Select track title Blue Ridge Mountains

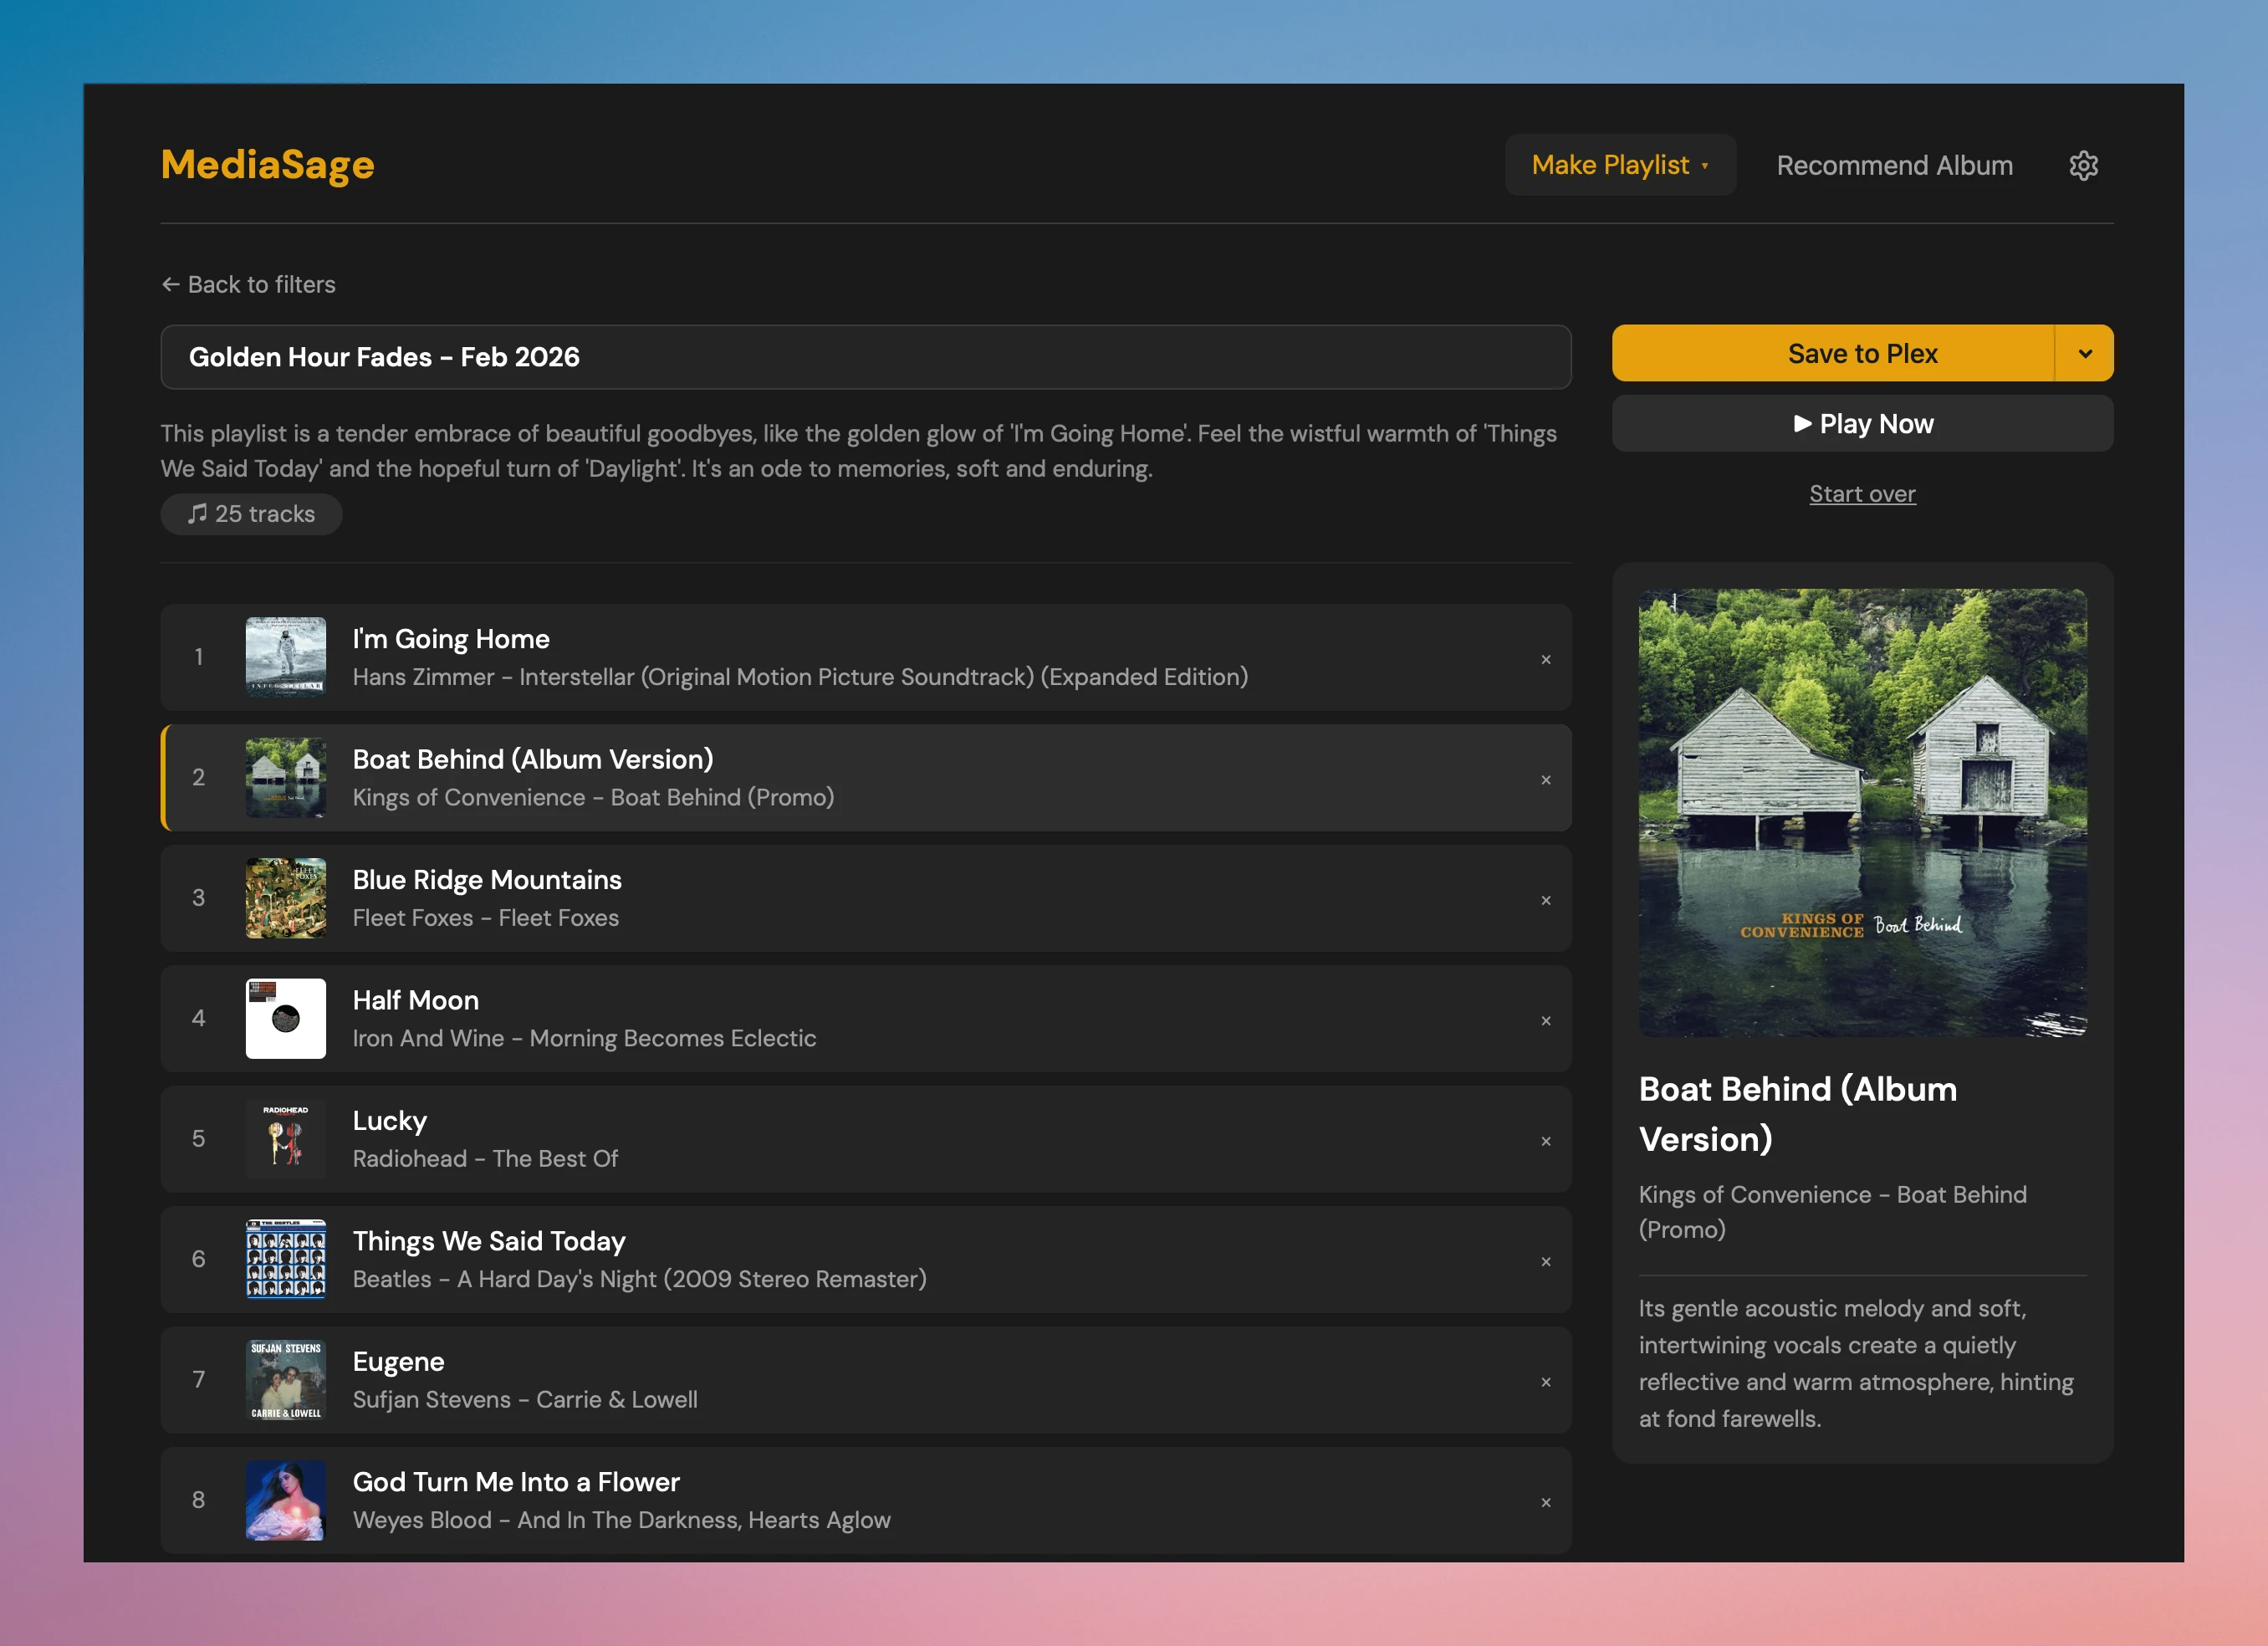click(x=487, y=880)
